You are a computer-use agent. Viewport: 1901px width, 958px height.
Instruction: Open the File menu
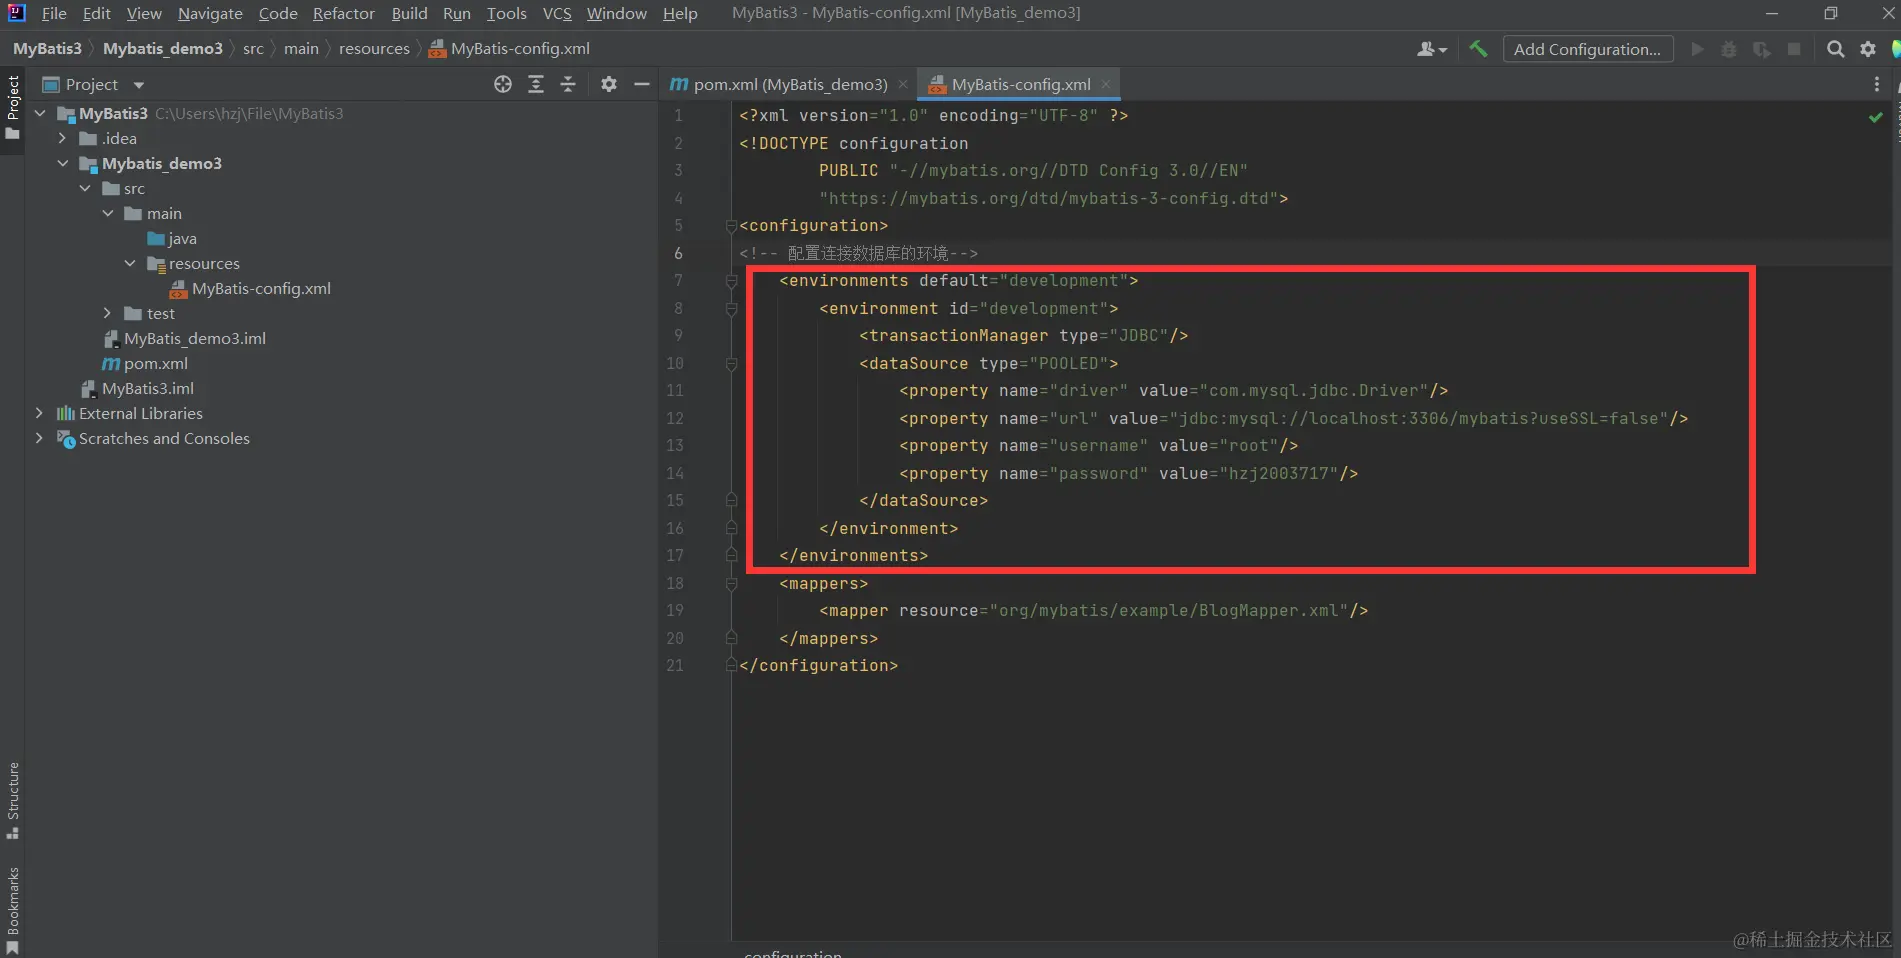tap(54, 13)
